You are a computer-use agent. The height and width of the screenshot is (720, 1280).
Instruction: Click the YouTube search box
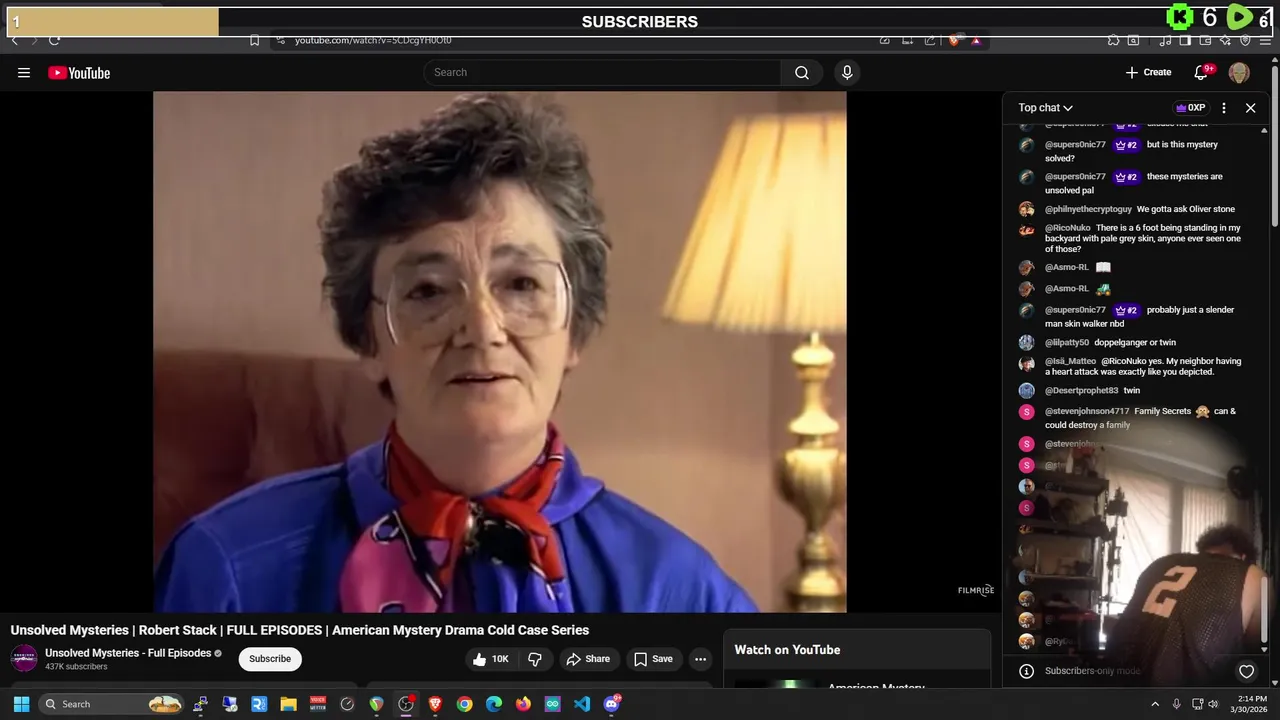click(602, 72)
